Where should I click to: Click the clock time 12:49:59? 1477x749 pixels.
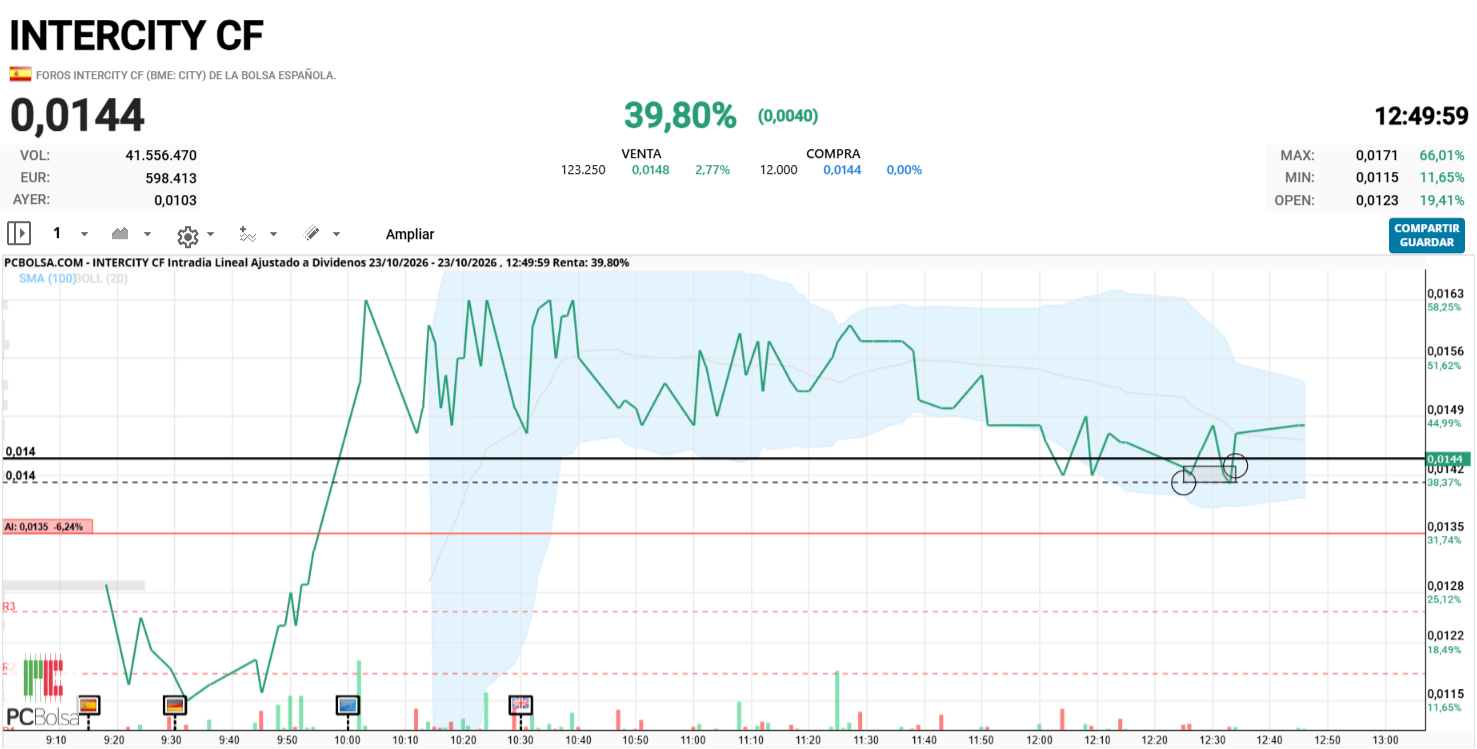pyautogui.click(x=1421, y=116)
